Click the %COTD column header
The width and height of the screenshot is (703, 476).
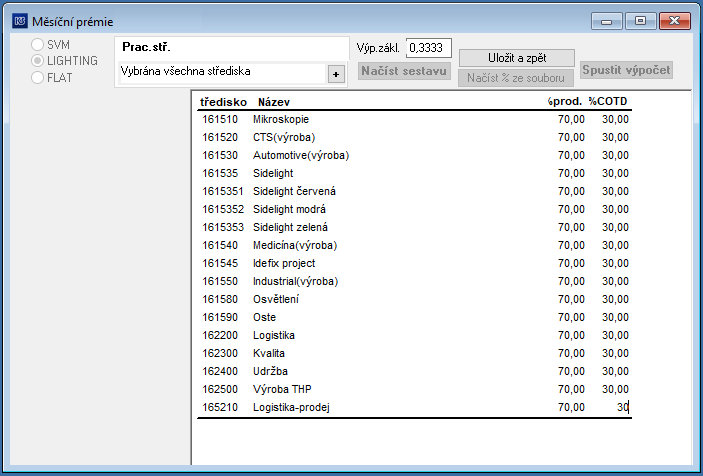(608, 102)
